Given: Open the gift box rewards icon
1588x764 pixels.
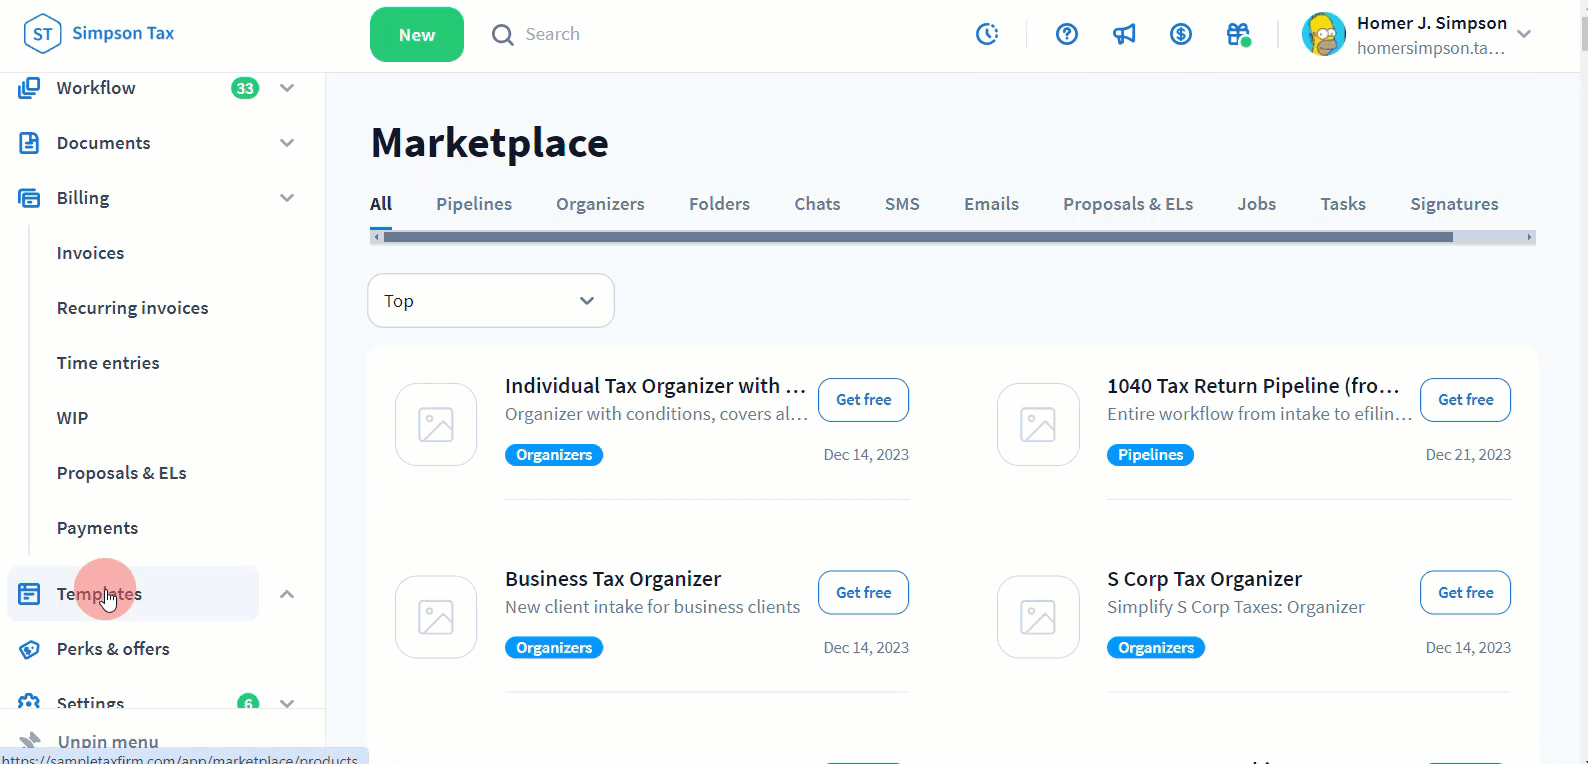Looking at the screenshot, I should [x=1238, y=35].
